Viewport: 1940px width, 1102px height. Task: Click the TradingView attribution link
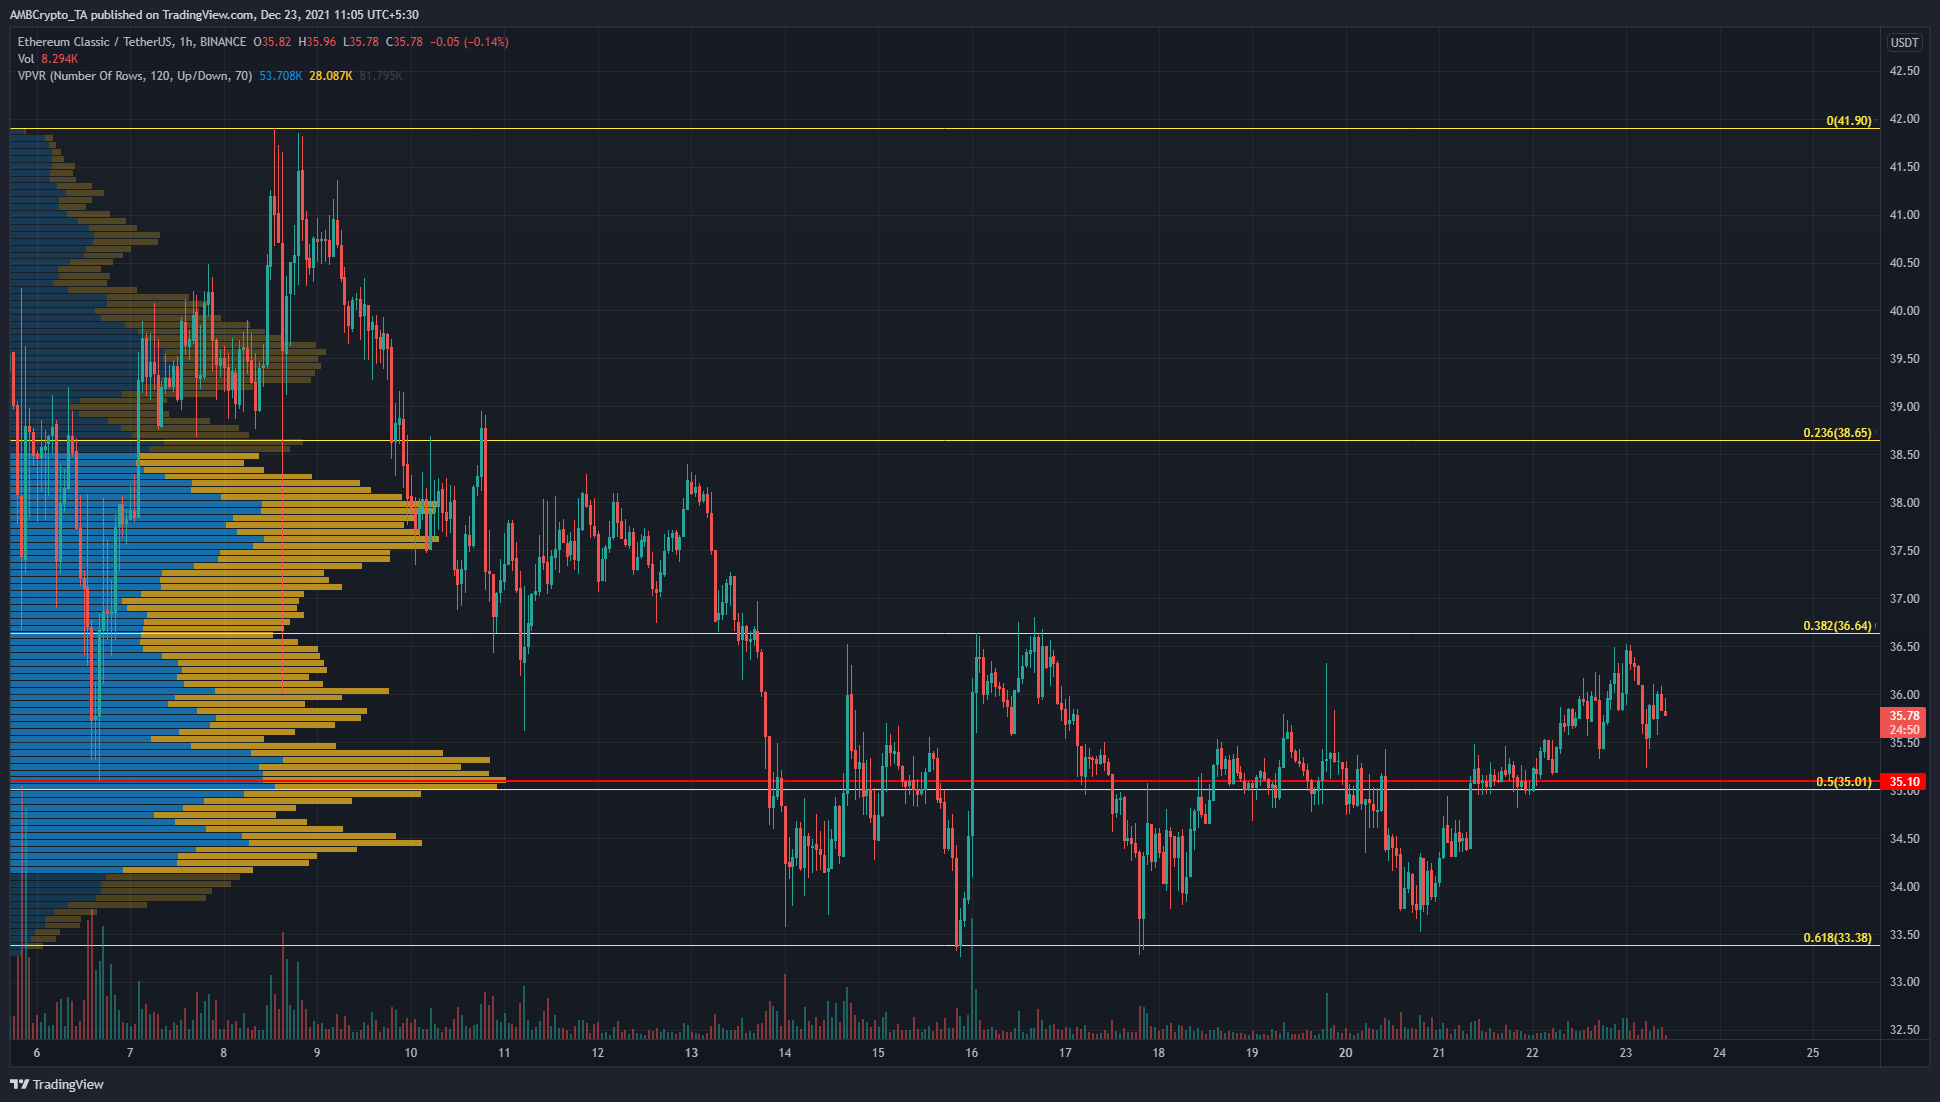coord(70,1084)
